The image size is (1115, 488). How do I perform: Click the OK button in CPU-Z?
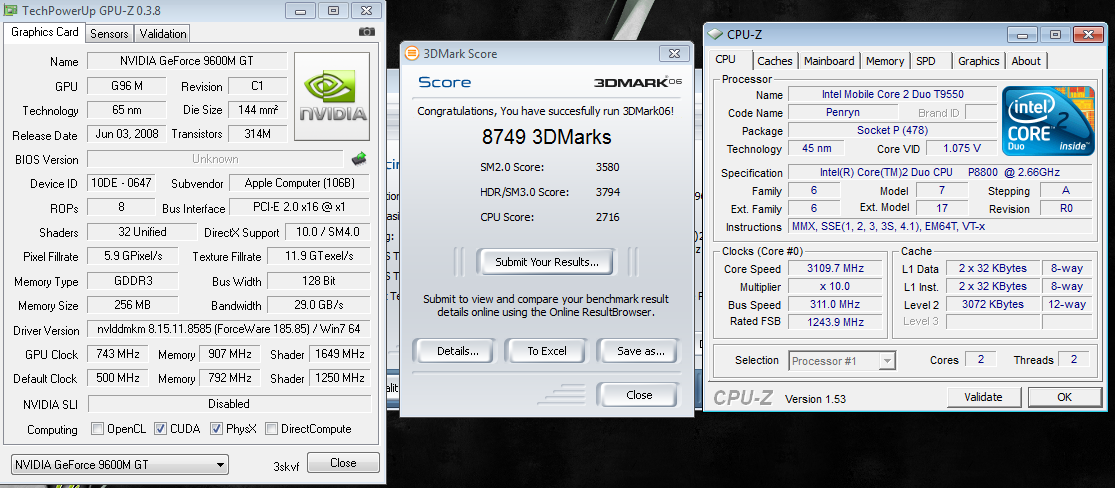pos(1065,397)
